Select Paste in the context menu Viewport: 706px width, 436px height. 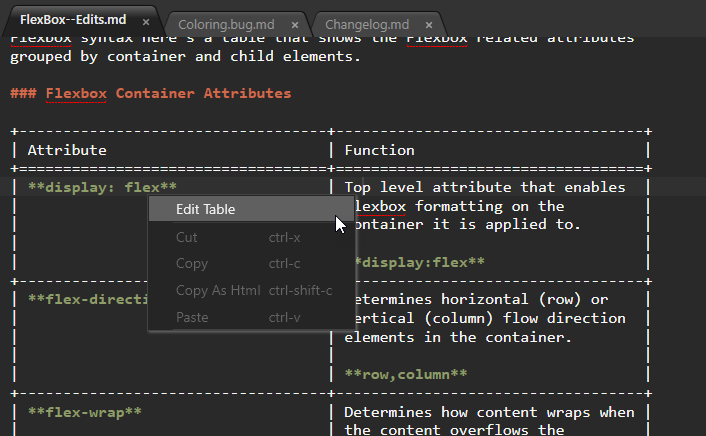(251, 317)
